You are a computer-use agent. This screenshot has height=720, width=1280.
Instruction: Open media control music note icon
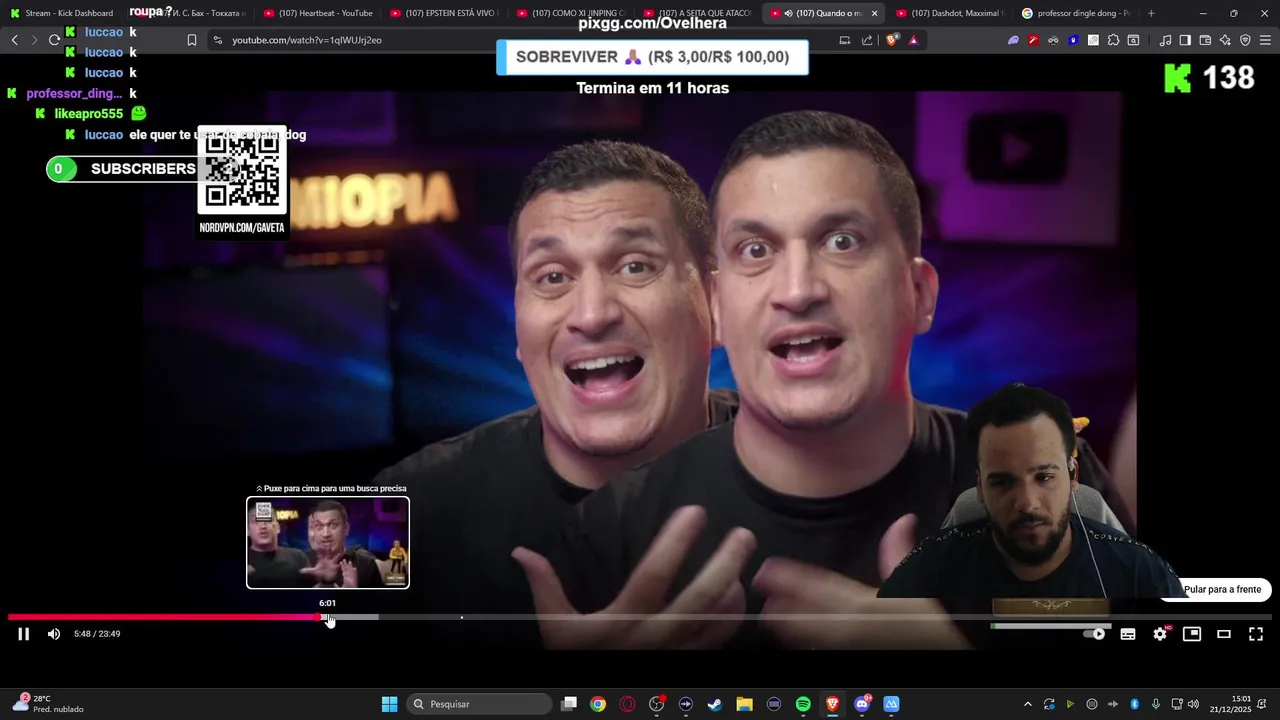(x=1165, y=40)
